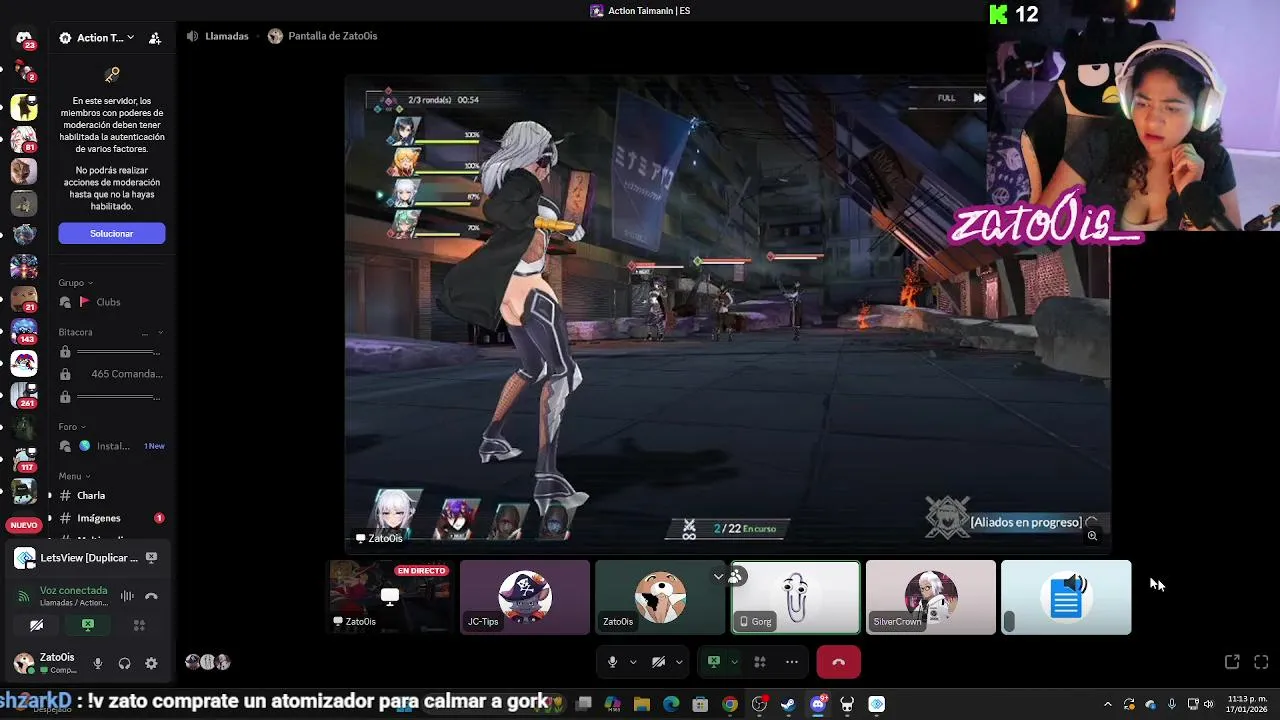
Task: Open the locked 465 Comanda... channel
Action: point(112,374)
